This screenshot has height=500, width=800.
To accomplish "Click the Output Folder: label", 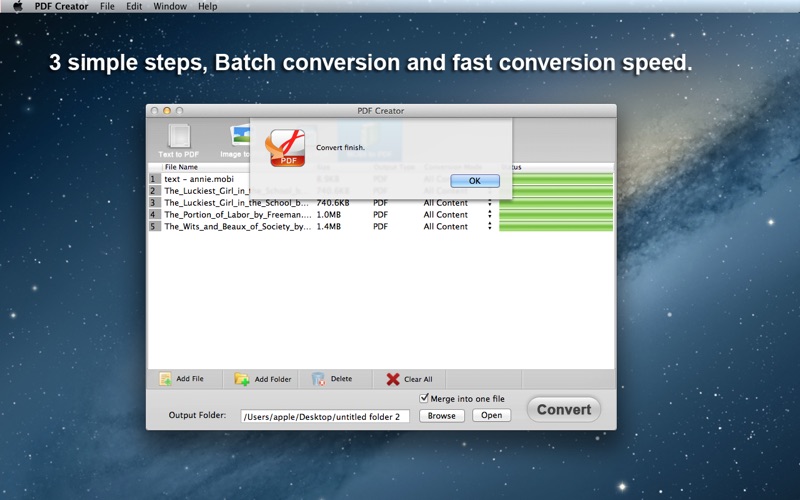I will click(x=197, y=415).
